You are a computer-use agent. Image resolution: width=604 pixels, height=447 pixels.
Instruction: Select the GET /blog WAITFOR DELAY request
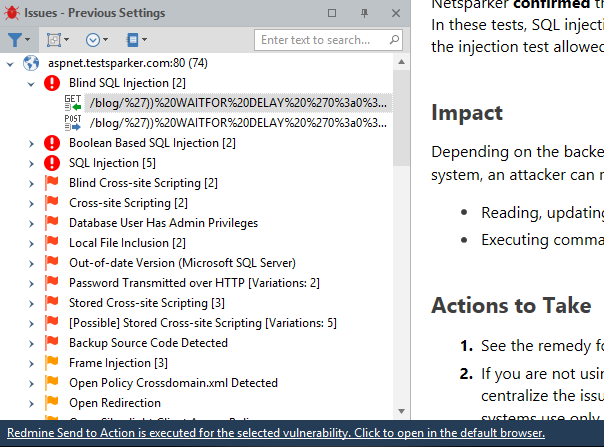point(237,102)
